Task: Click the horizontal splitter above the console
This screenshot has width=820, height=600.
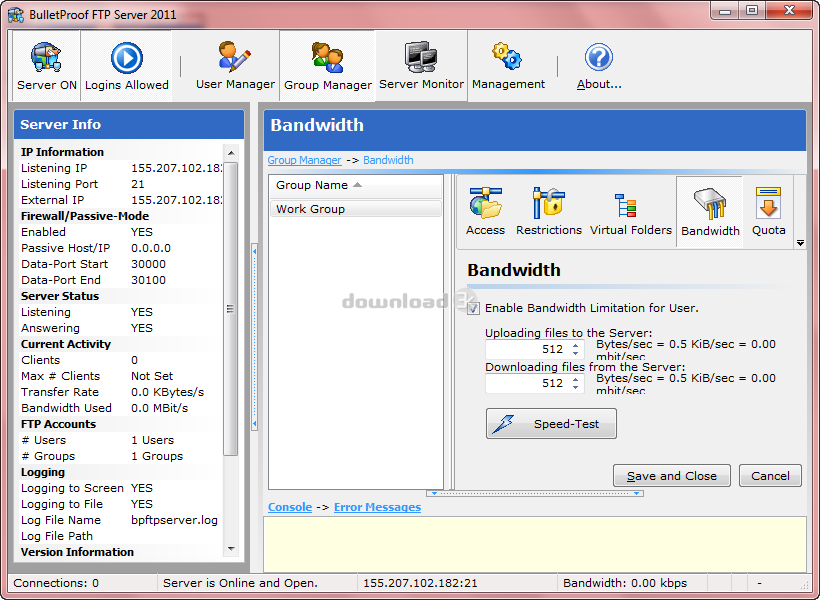Action: click(534, 493)
